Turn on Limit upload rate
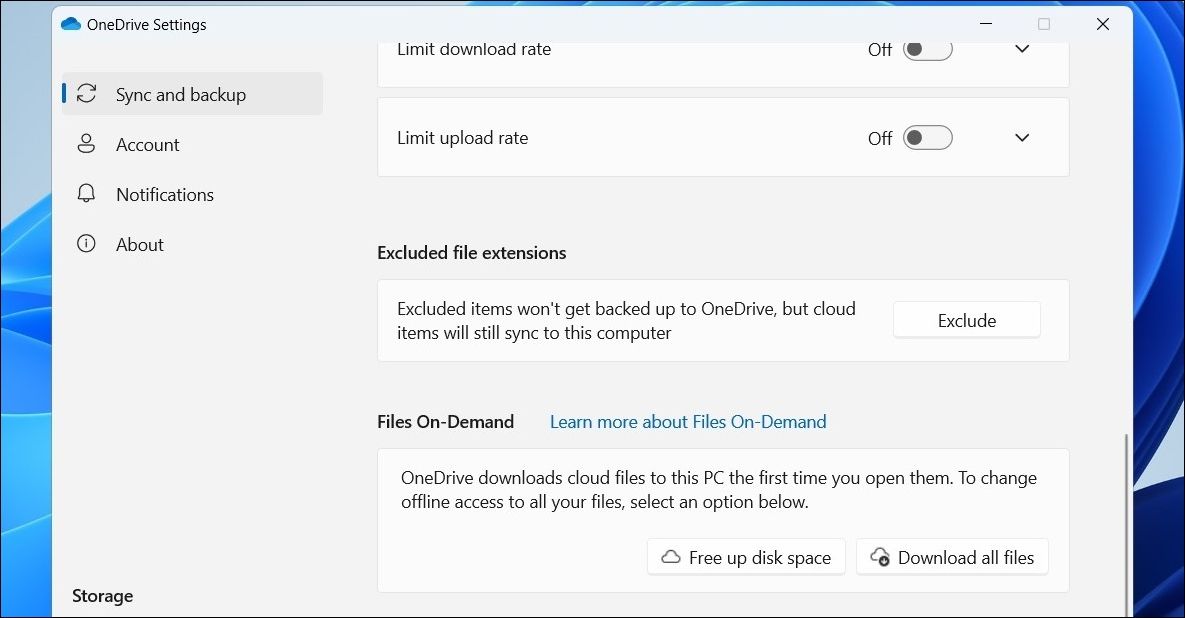The width and height of the screenshot is (1185, 618). pos(927,137)
